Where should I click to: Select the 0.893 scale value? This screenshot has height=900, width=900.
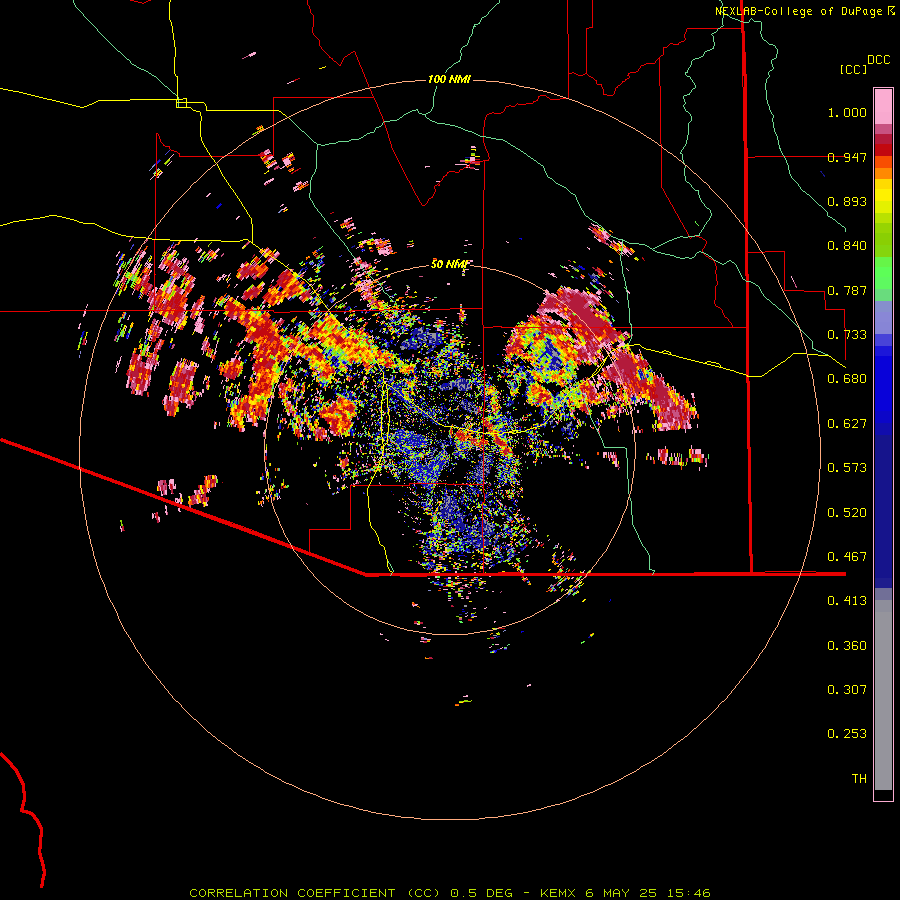click(x=847, y=201)
